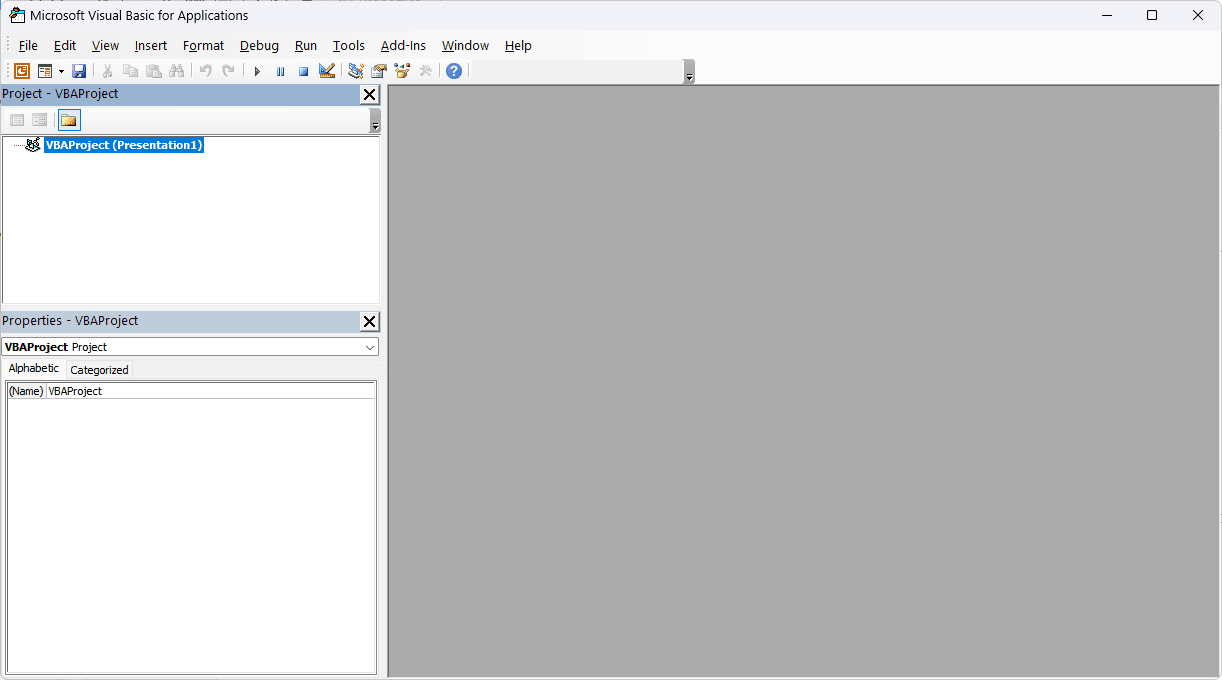Select VBAProject (Presentation1) tree node
1222x680 pixels.
[124, 145]
